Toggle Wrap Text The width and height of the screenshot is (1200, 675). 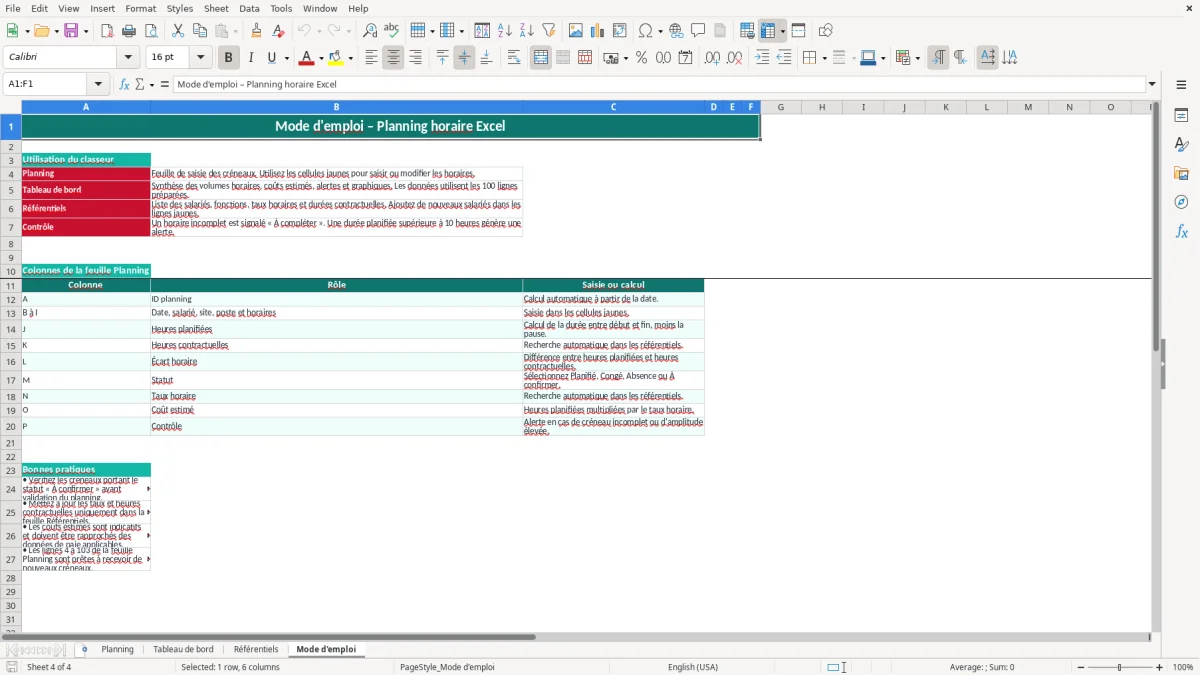coord(514,58)
